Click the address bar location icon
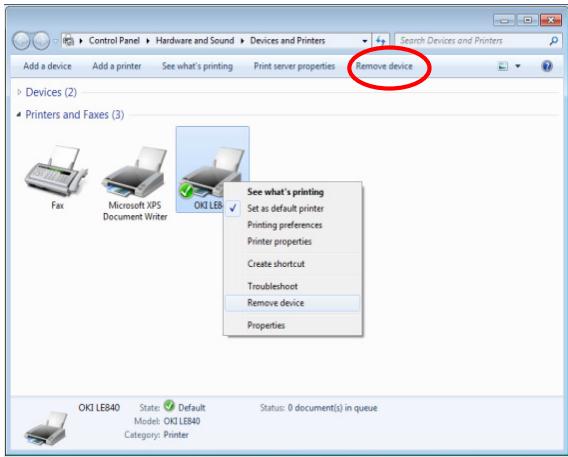The image size is (568, 457). (68, 41)
